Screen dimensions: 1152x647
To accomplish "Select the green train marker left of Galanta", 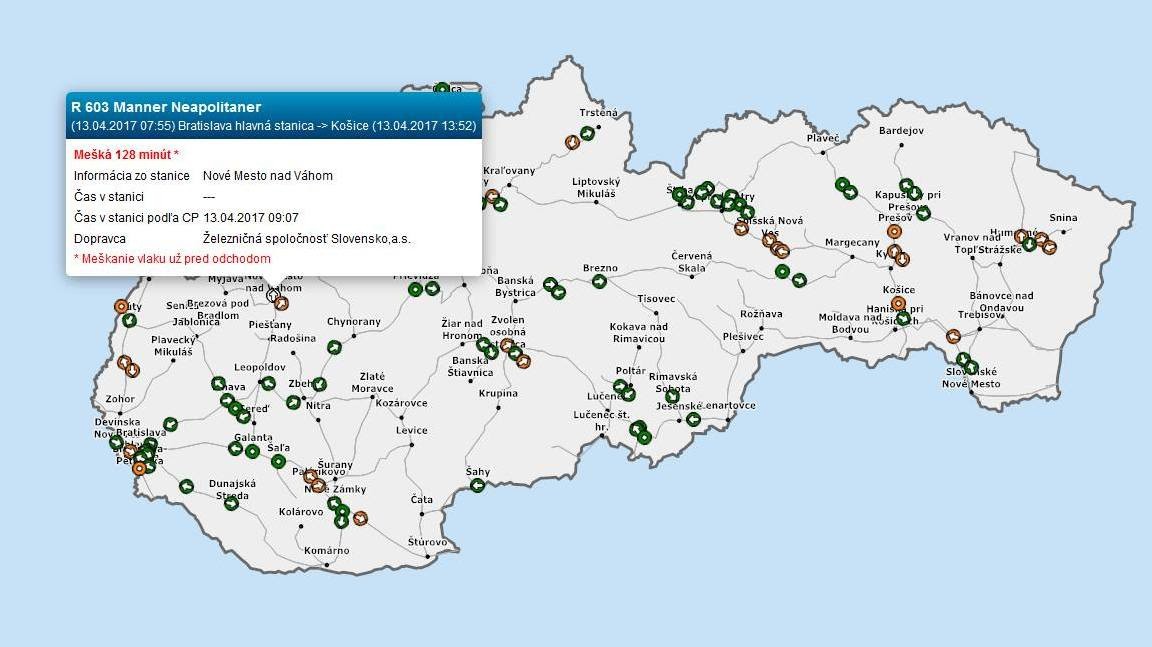I will pyautogui.click(x=236, y=448).
